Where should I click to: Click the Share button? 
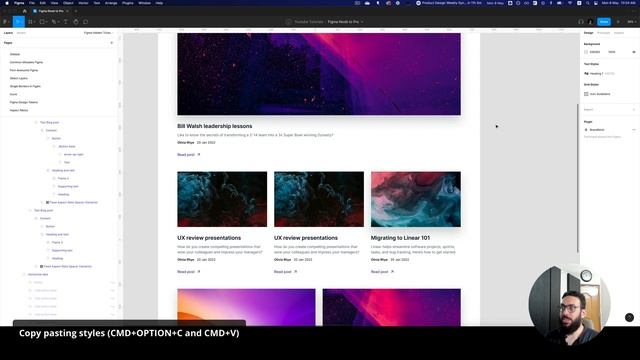[604, 22]
